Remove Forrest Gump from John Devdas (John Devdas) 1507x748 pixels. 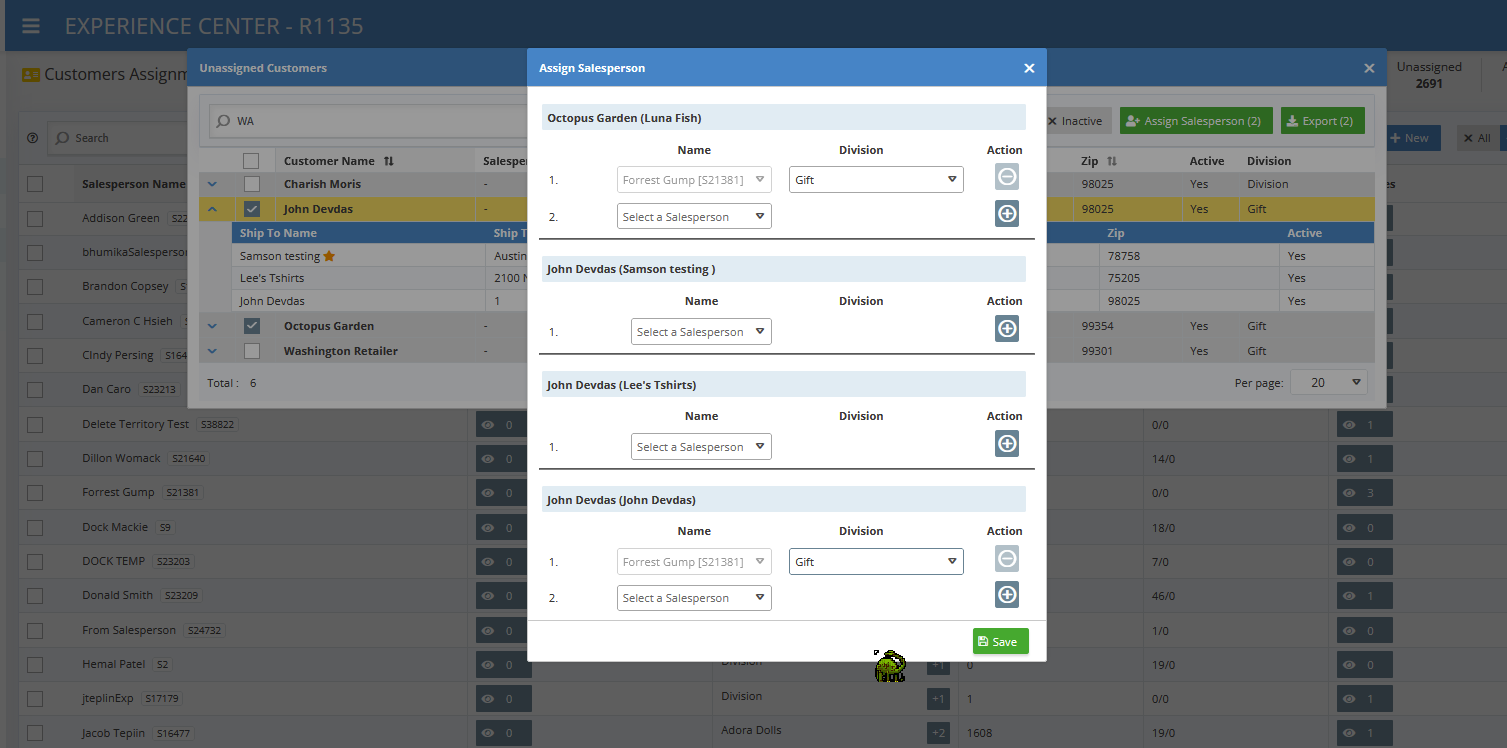click(x=1006, y=558)
